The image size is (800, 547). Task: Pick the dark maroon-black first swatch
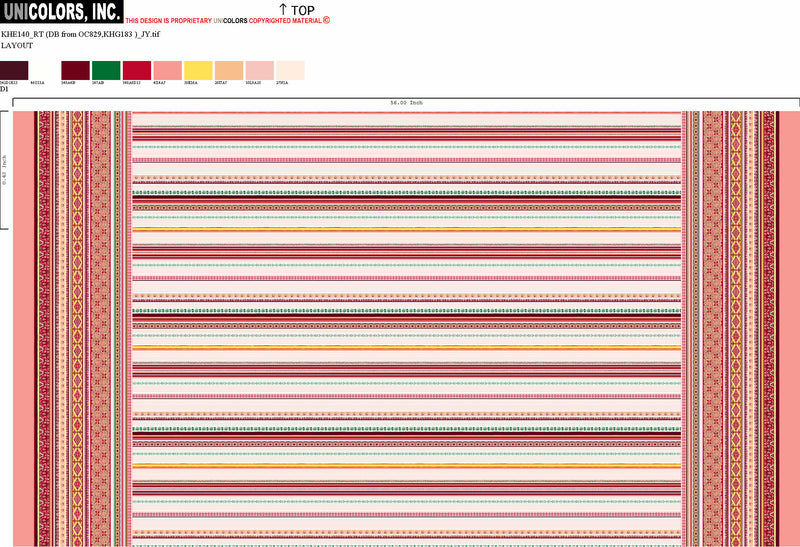point(14,70)
